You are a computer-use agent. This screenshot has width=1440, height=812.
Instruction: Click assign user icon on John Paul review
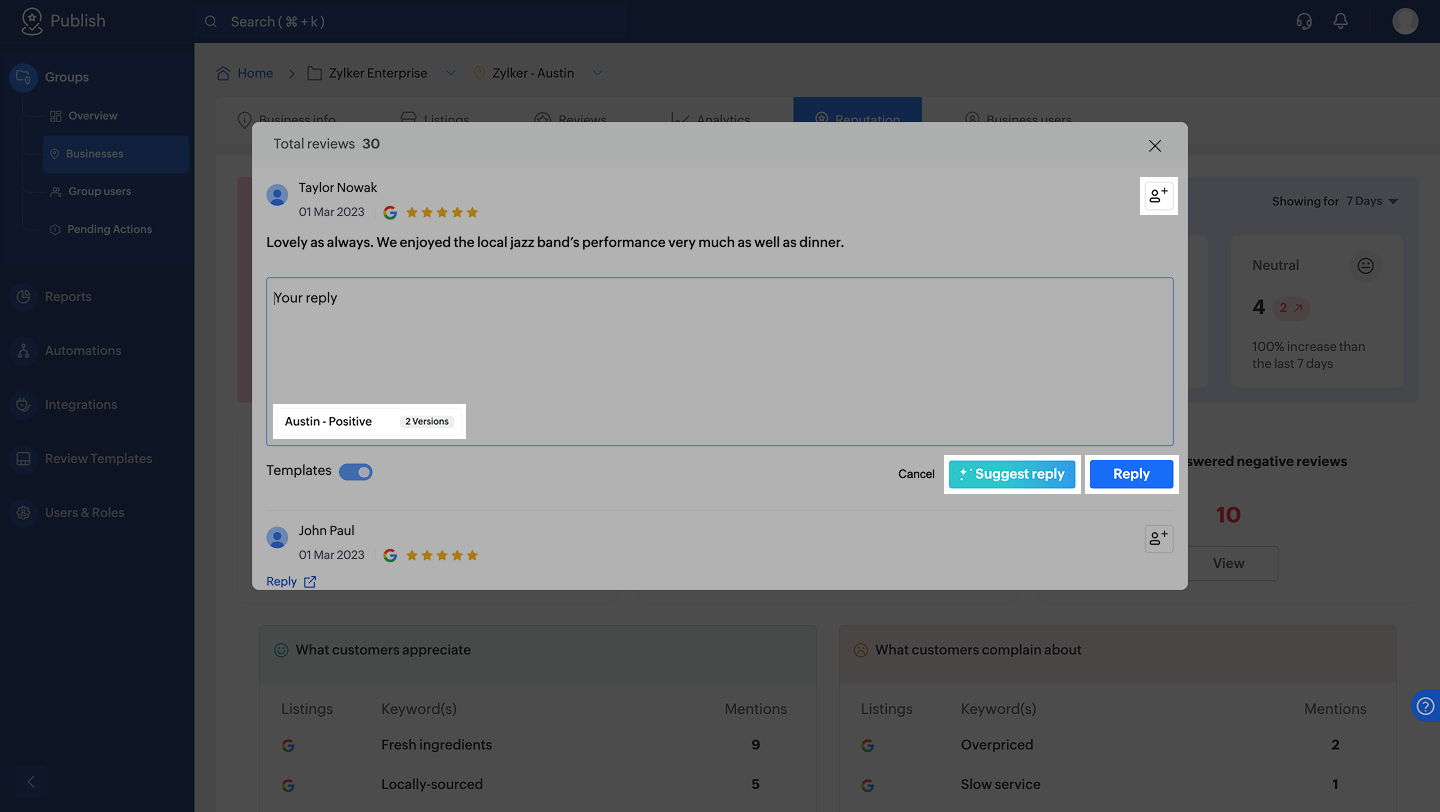point(1158,539)
